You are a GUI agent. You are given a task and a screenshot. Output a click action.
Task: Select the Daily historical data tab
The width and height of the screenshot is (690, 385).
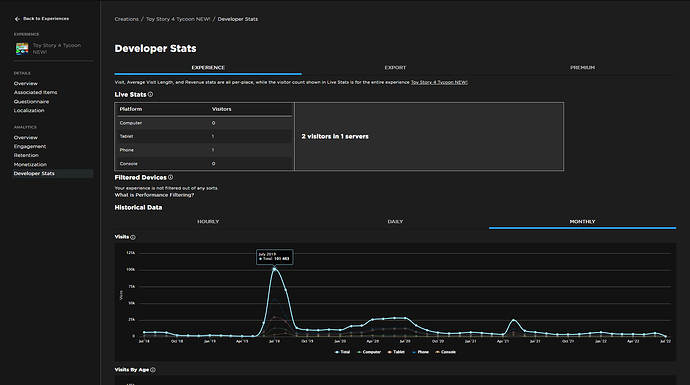click(395, 221)
